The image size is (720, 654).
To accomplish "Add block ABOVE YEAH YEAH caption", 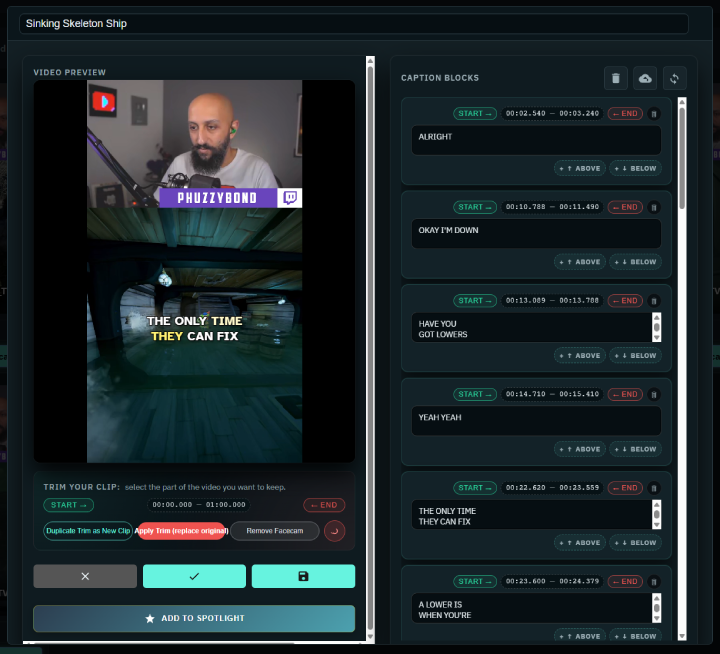I will (x=580, y=449).
